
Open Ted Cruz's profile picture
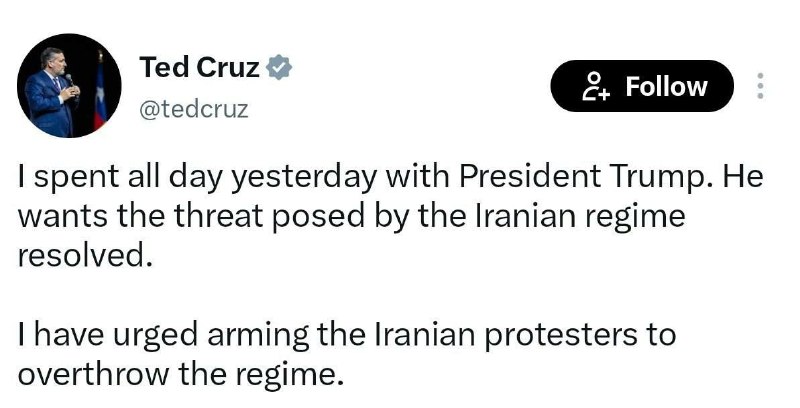click(69, 86)
